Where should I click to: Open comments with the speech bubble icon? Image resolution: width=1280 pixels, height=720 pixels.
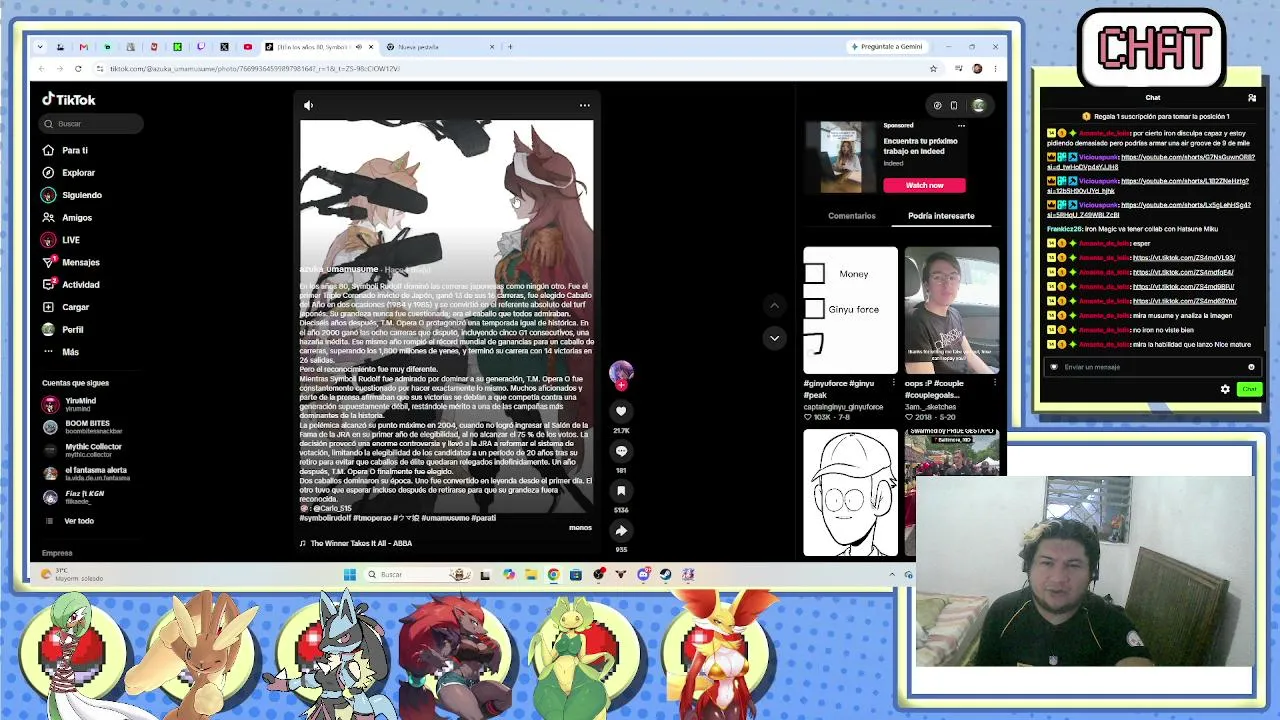click(621, 451)
